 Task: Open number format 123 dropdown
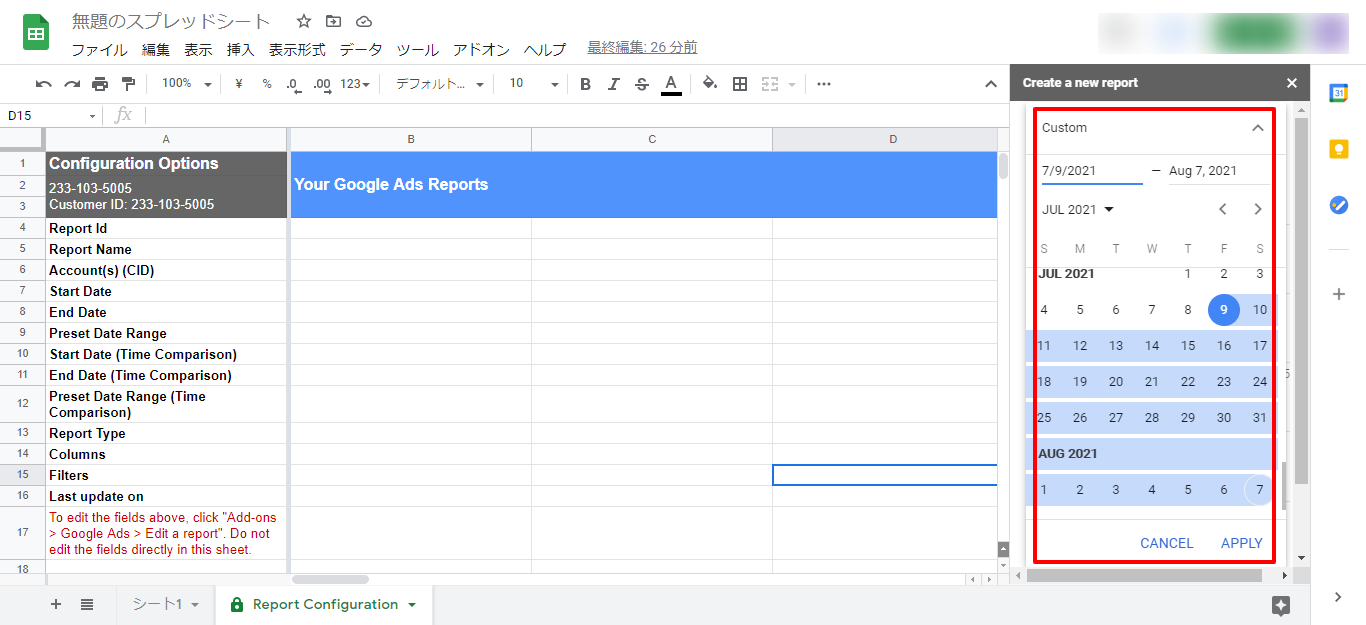pyautogui.click(x=355, y=84)
